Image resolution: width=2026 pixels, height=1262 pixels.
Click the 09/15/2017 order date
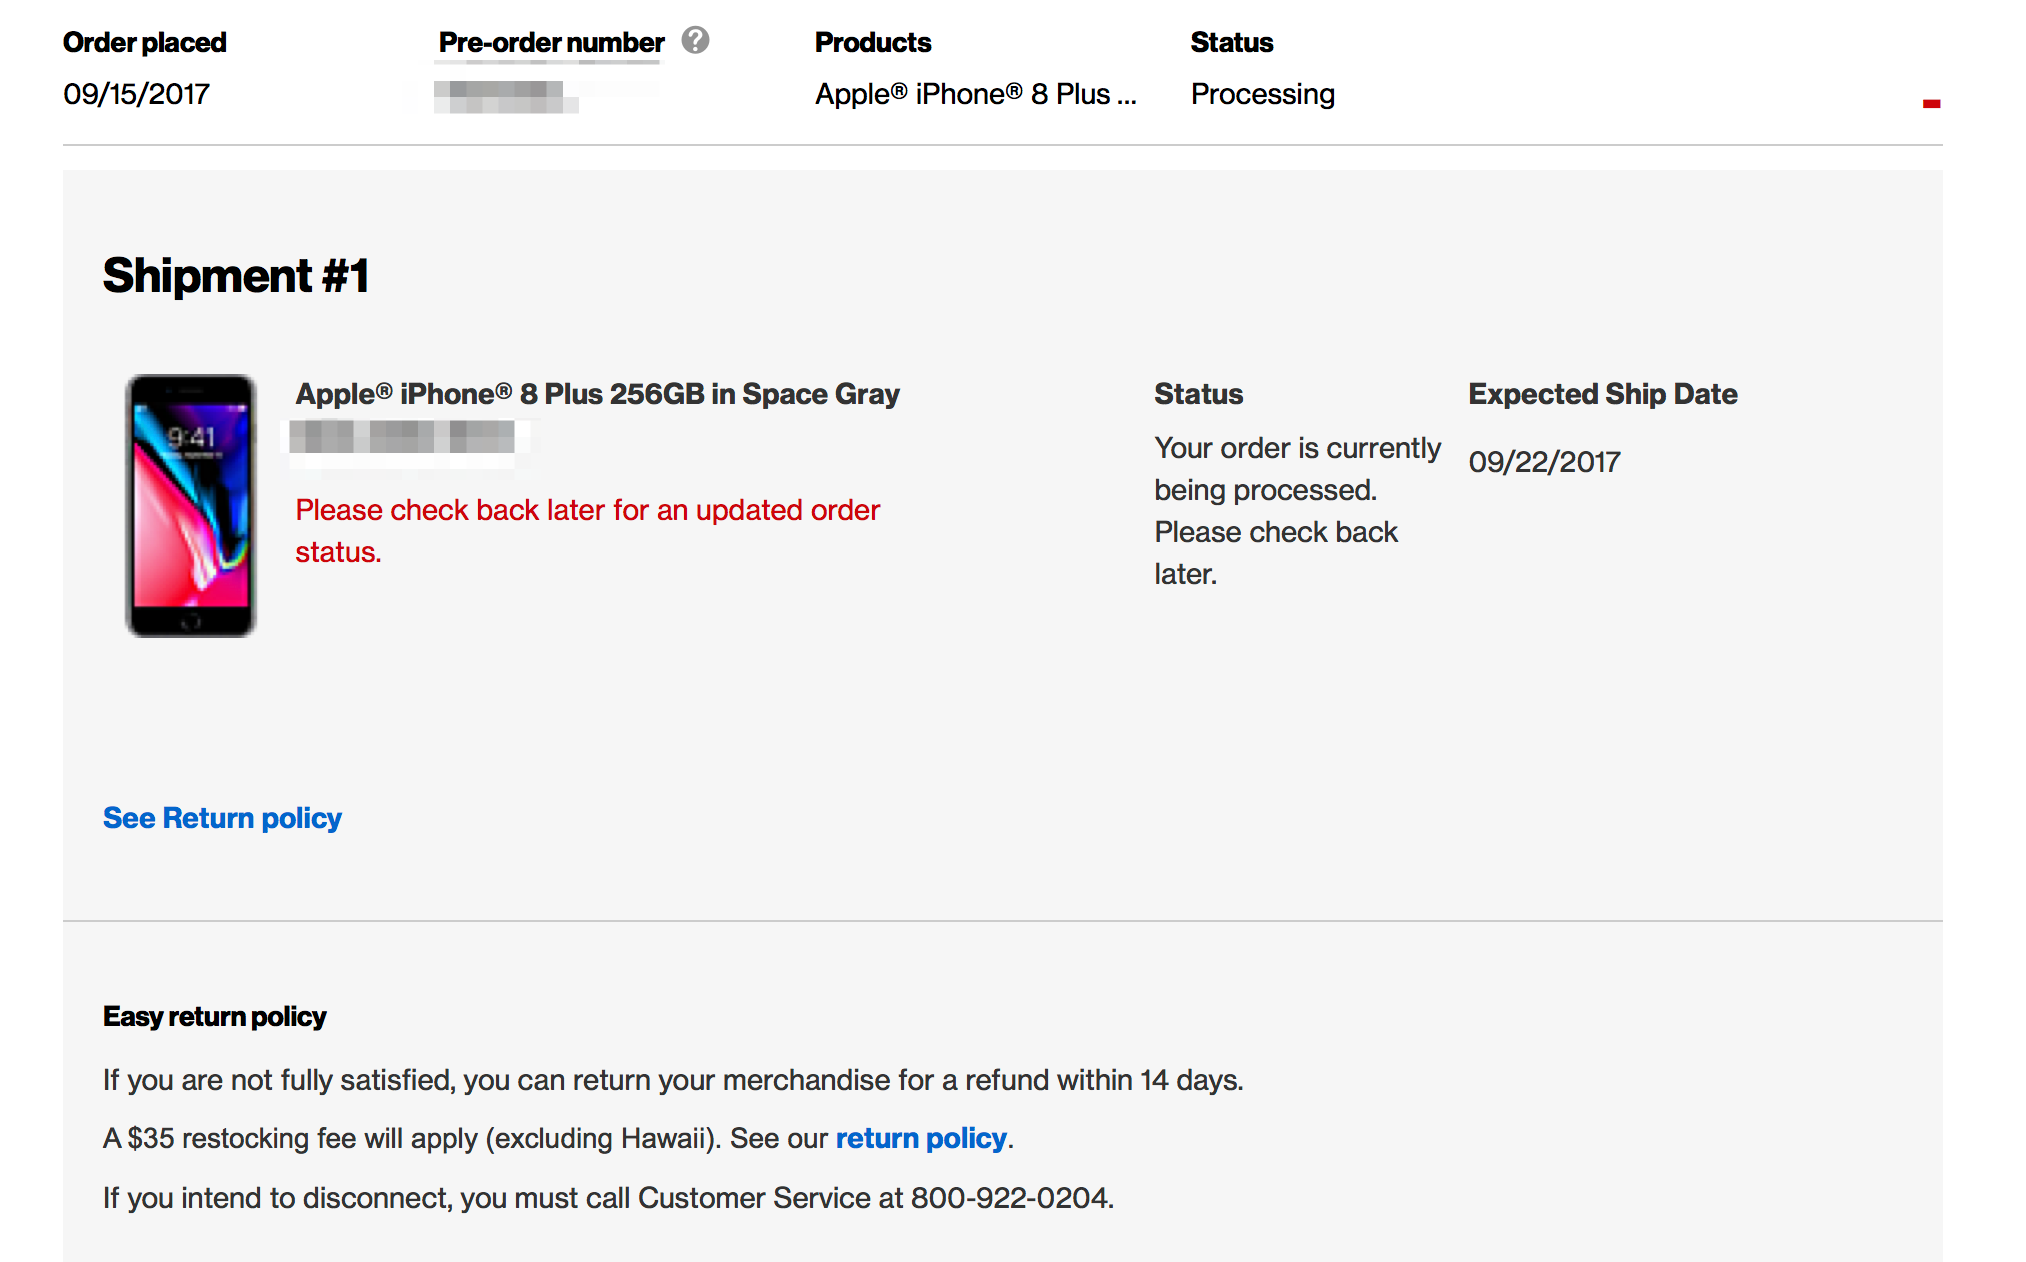[x=136, y=94]
